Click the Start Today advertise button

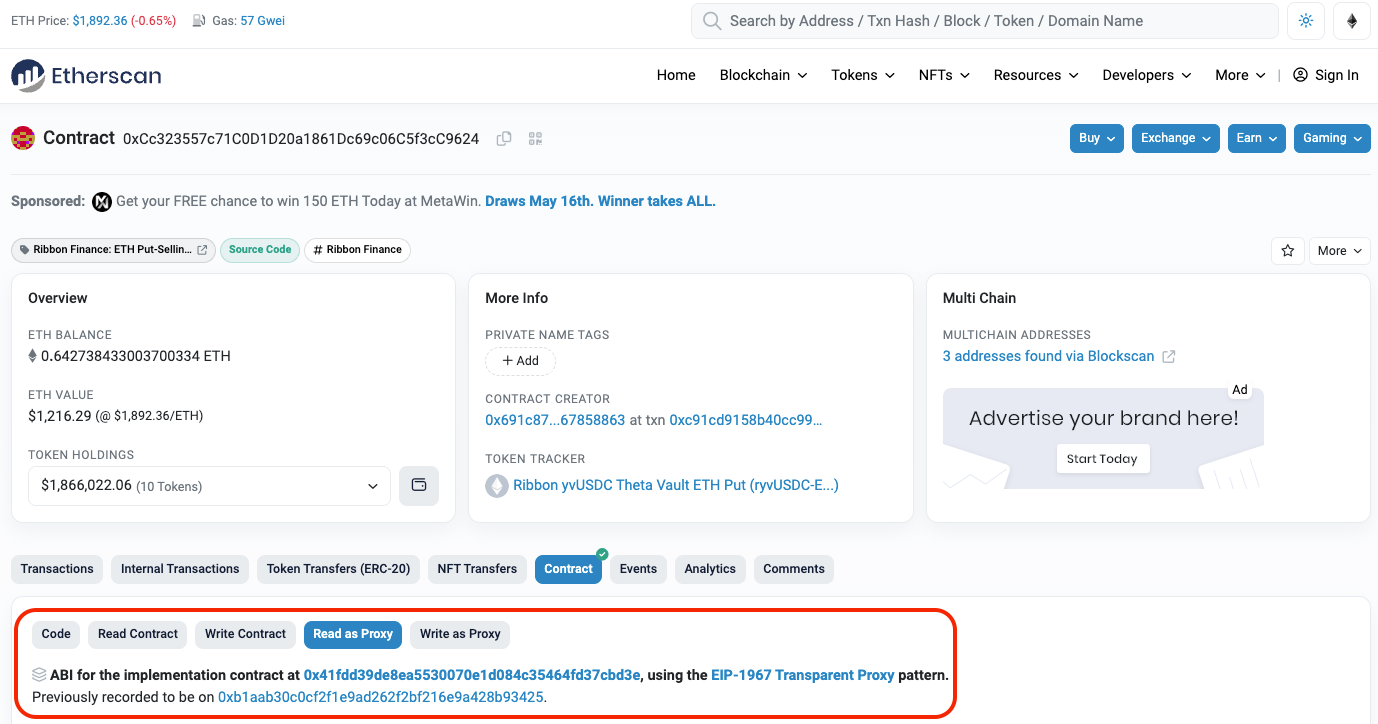pos(1102,459)
